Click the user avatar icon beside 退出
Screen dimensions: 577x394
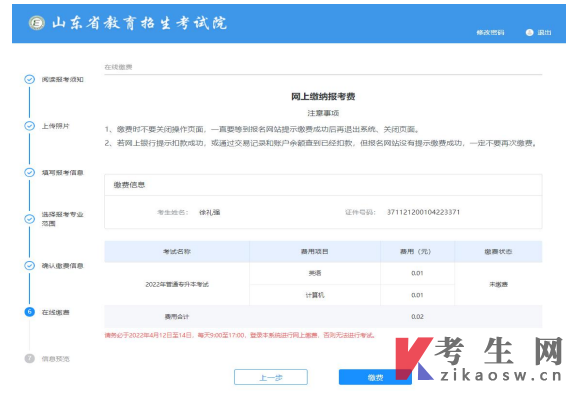[529, 32]
